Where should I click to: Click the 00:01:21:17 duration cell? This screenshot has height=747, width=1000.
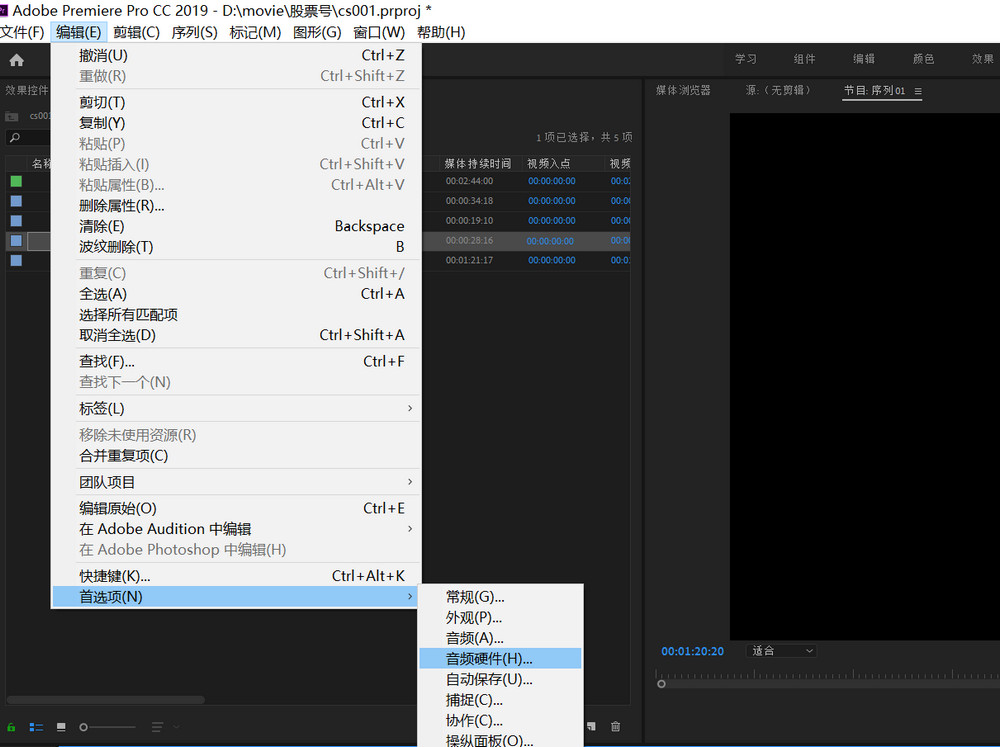(469, 260)
